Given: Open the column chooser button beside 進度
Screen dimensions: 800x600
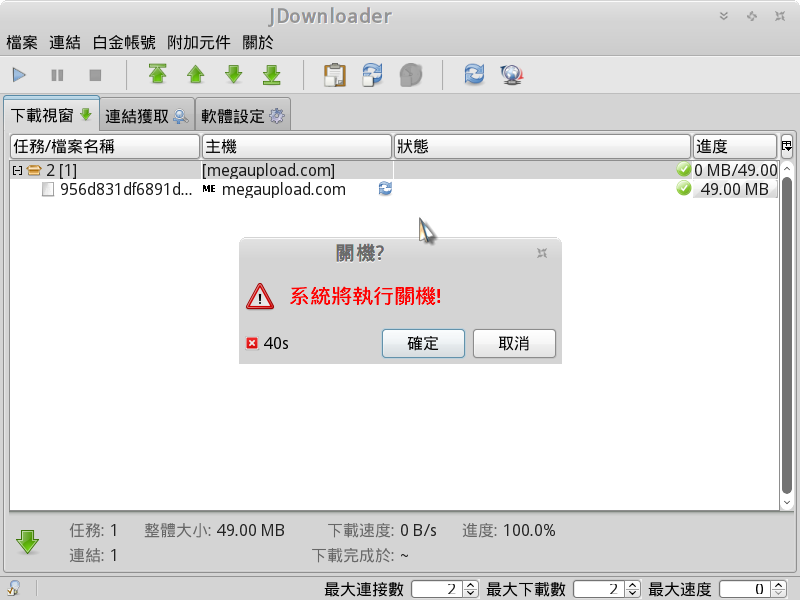Looking at the screenshot, I should pyautogui.click(x=786, y=147).
